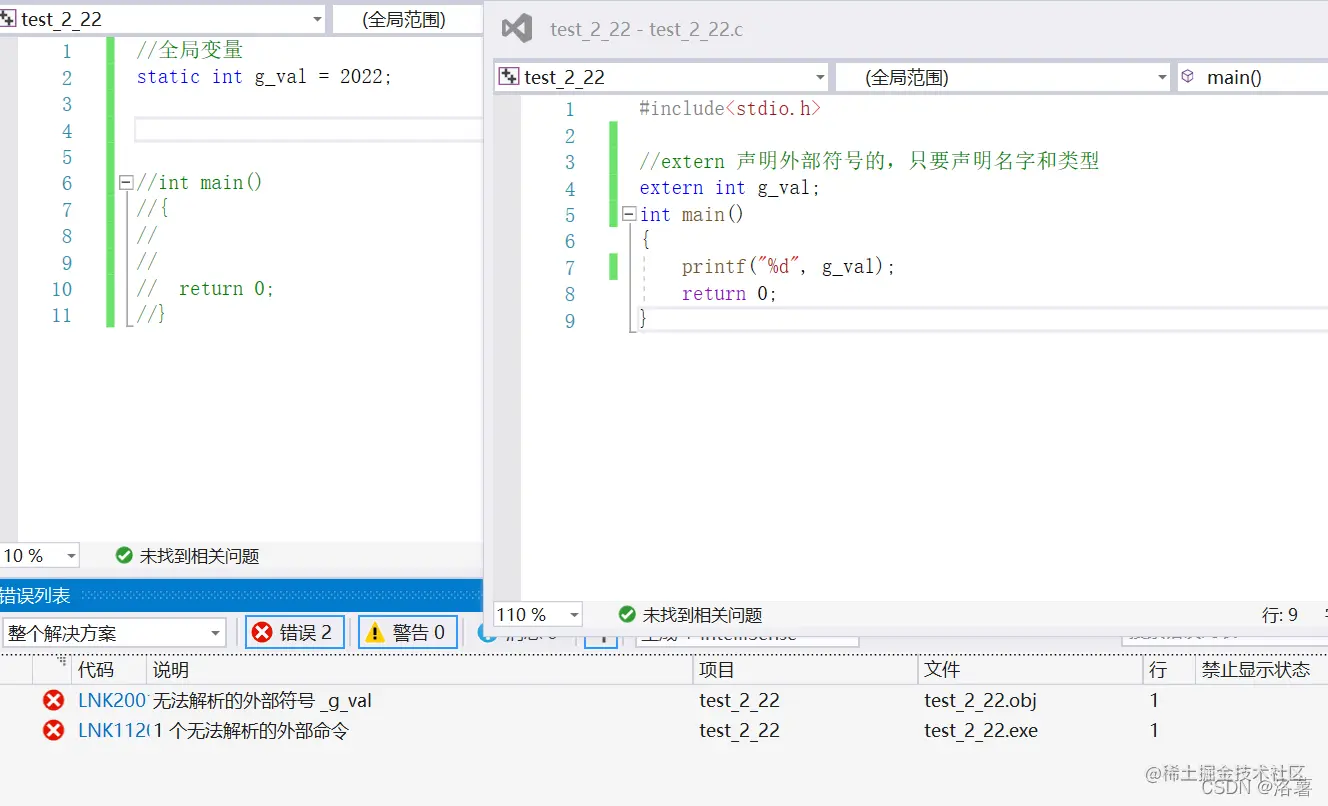
Task: Open back window test_2_22 project dropdown
Action: [x=162, y=19]
